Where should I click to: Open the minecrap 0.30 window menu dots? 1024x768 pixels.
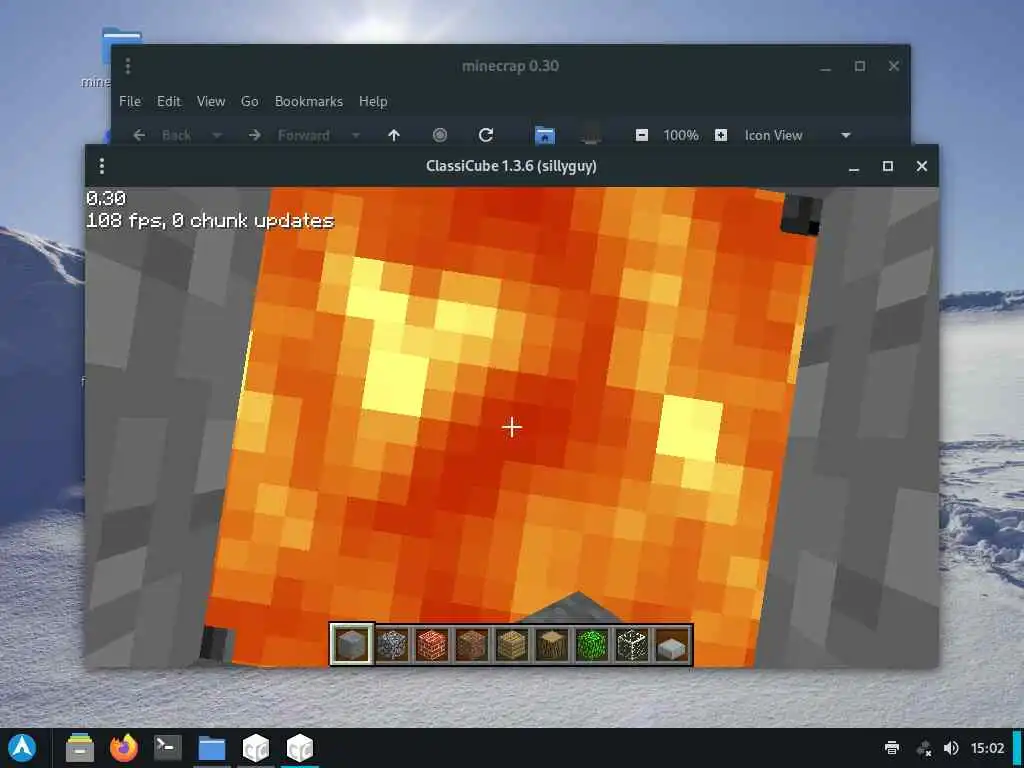tap(128, 66)
